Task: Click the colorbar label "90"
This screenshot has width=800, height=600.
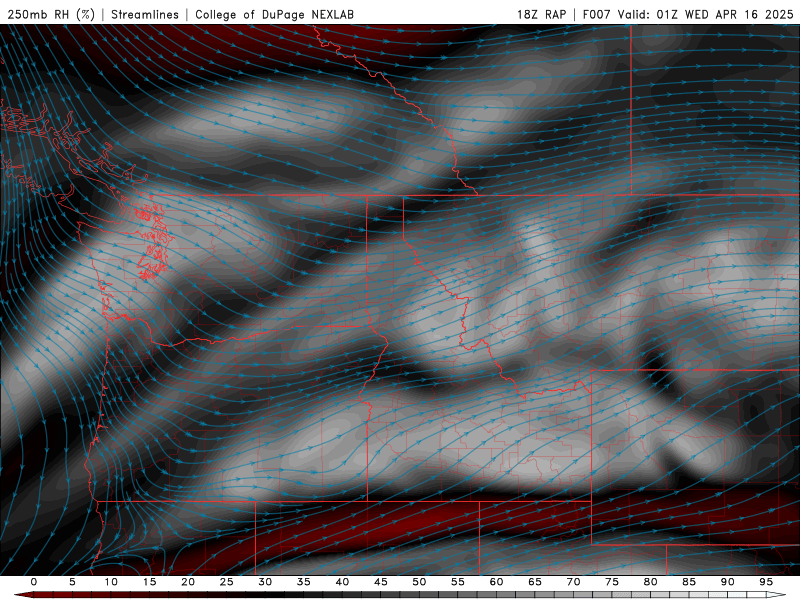Action: pos(727,582)
